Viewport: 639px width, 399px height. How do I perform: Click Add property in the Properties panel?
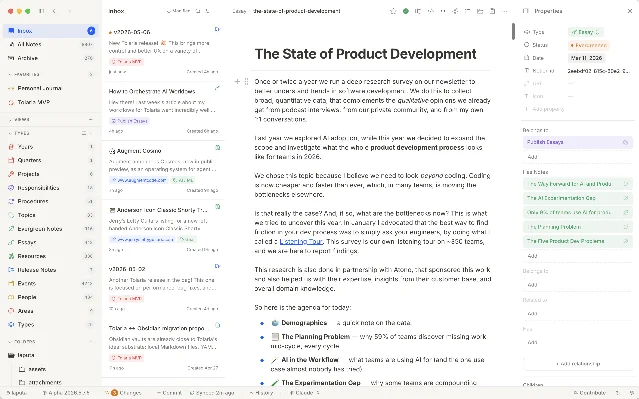click(x=545, y=109)
